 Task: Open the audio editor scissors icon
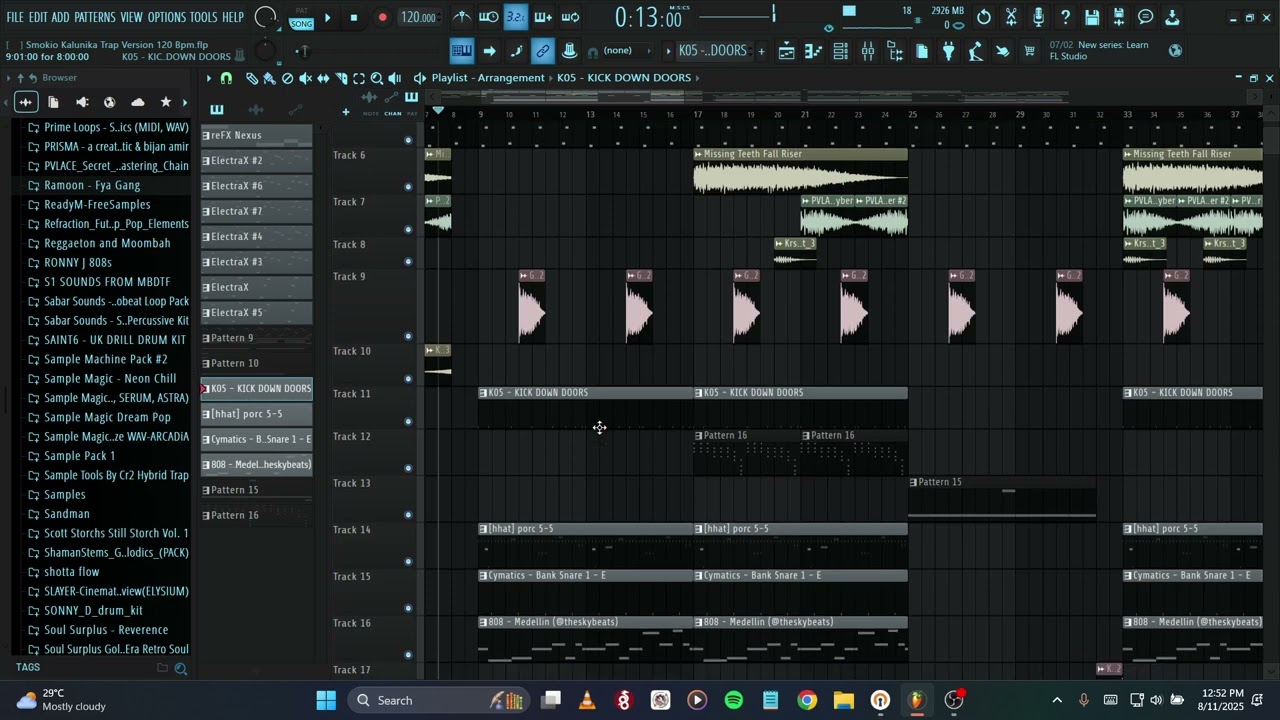[1011, 17]
